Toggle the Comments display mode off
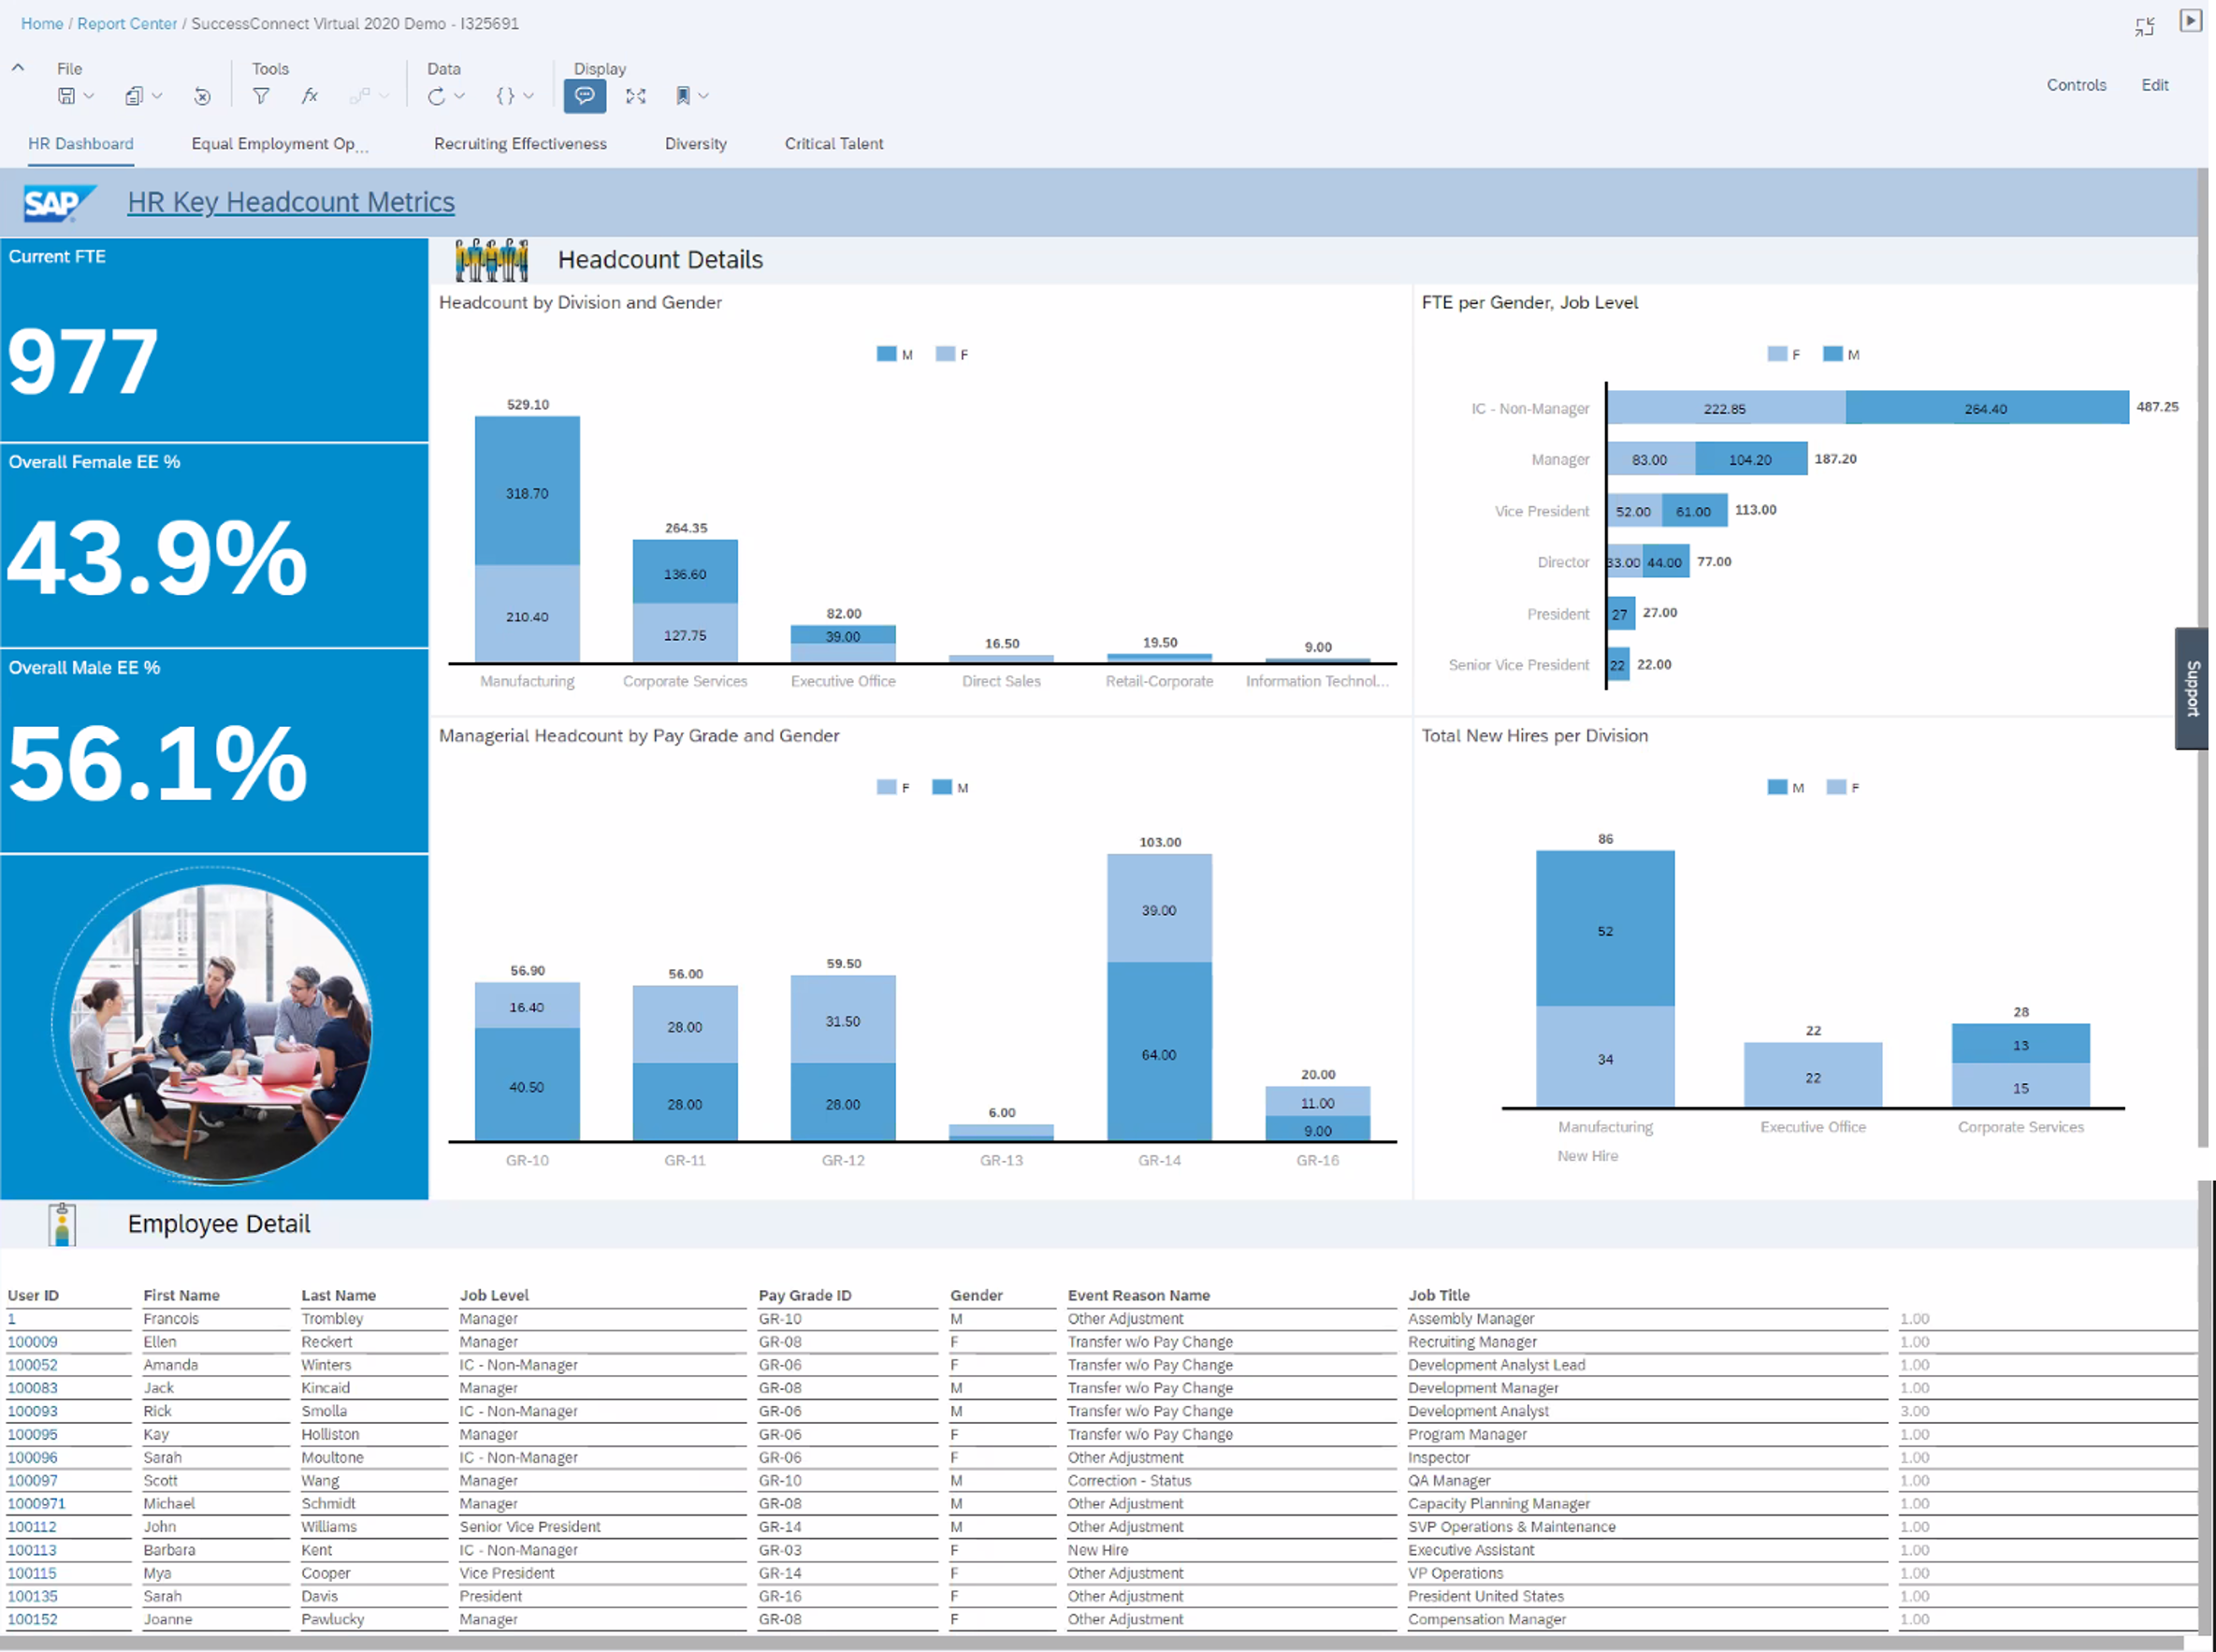2216x1652 pixels. [585, 95]
